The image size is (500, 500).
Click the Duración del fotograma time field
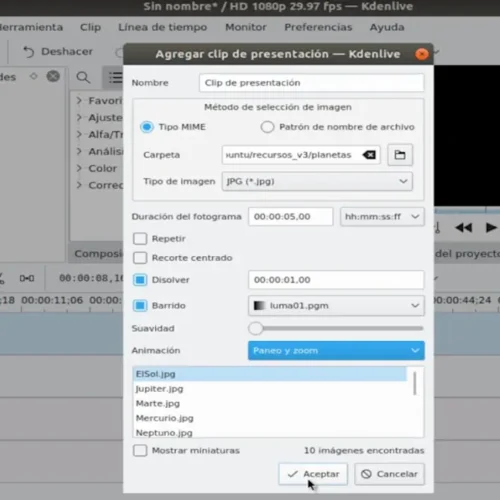[290, 217]
